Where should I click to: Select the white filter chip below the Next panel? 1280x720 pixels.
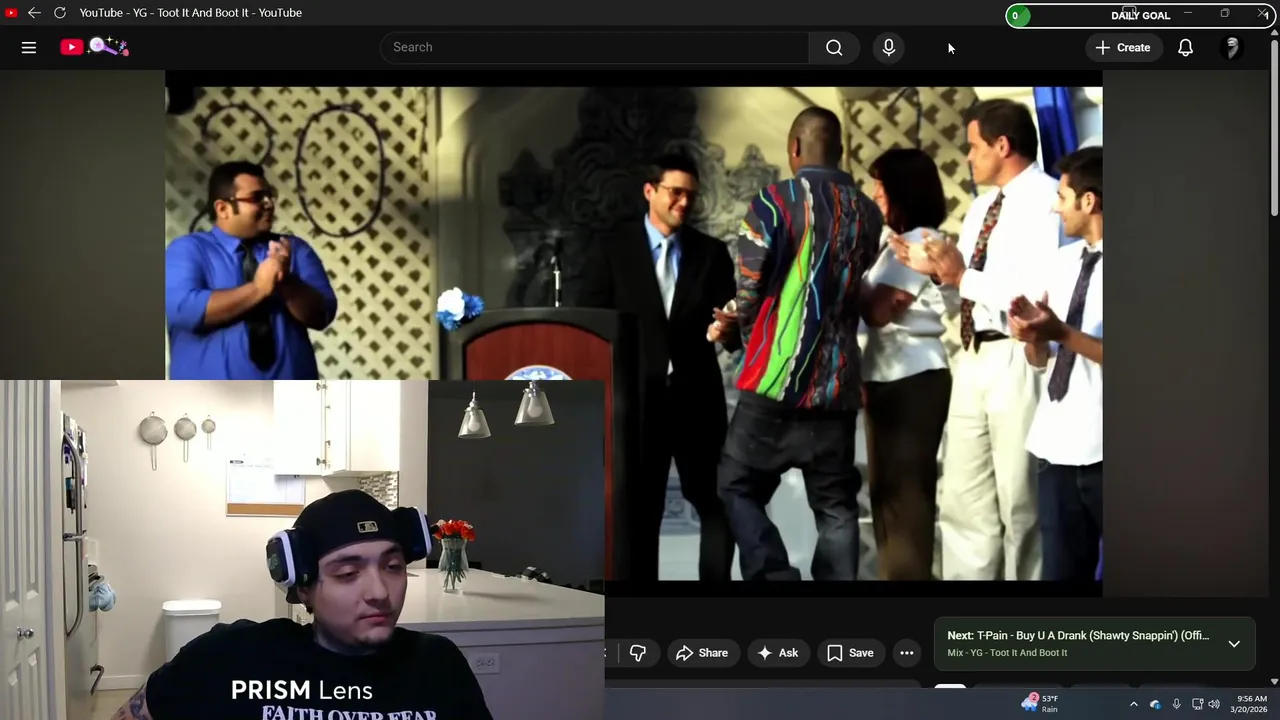950,688
